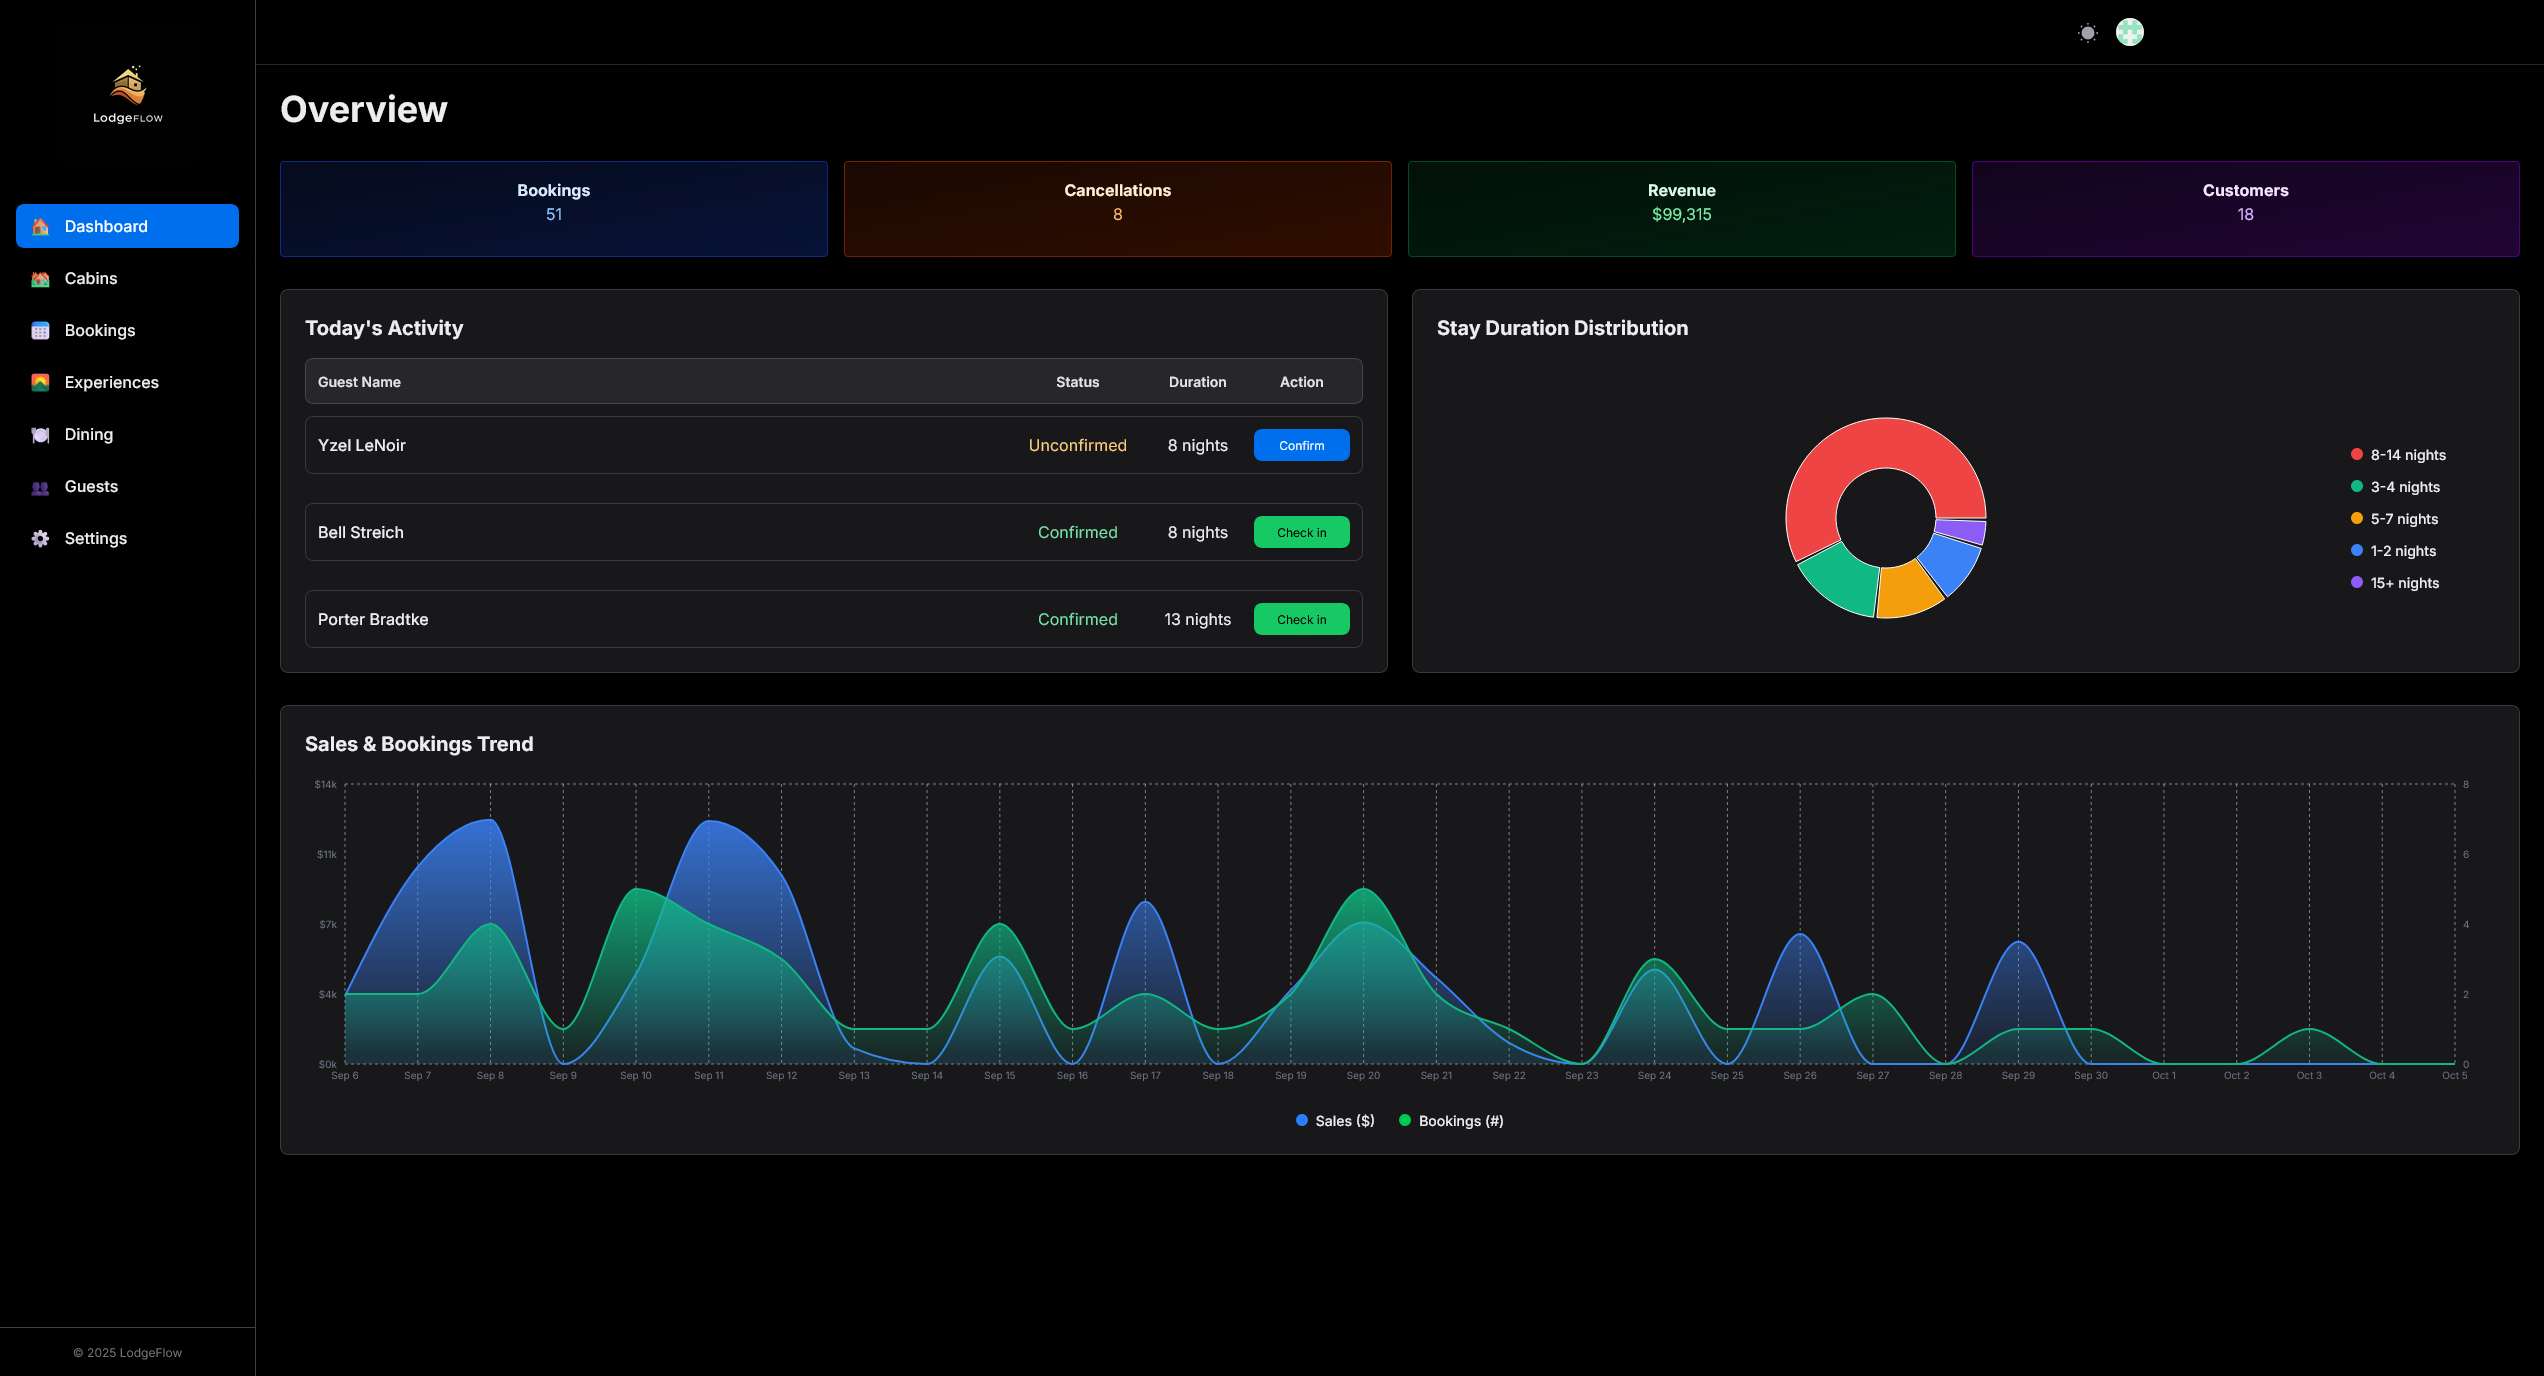Viewport: 2544px width, 1376px height.
Task: Click the Dining plate icon
Action: click(40, 435)
